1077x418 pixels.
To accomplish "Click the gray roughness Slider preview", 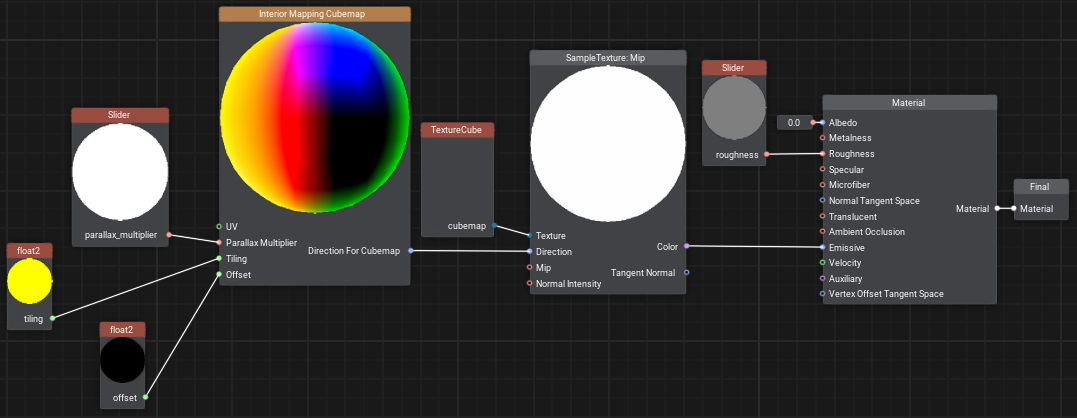I will [733, 108].
